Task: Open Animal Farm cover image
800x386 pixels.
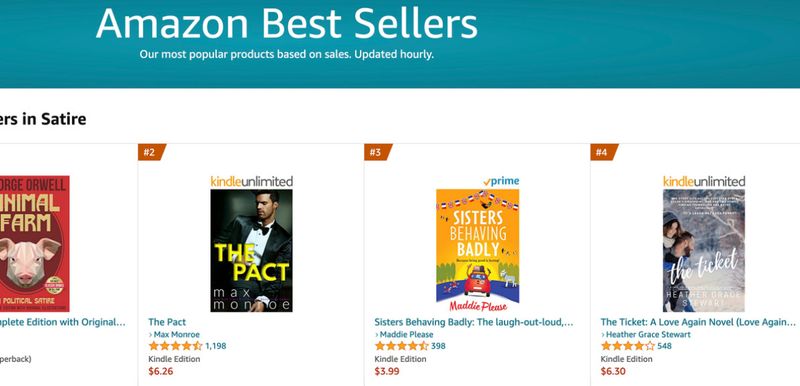Action: [x=34, y=244]
